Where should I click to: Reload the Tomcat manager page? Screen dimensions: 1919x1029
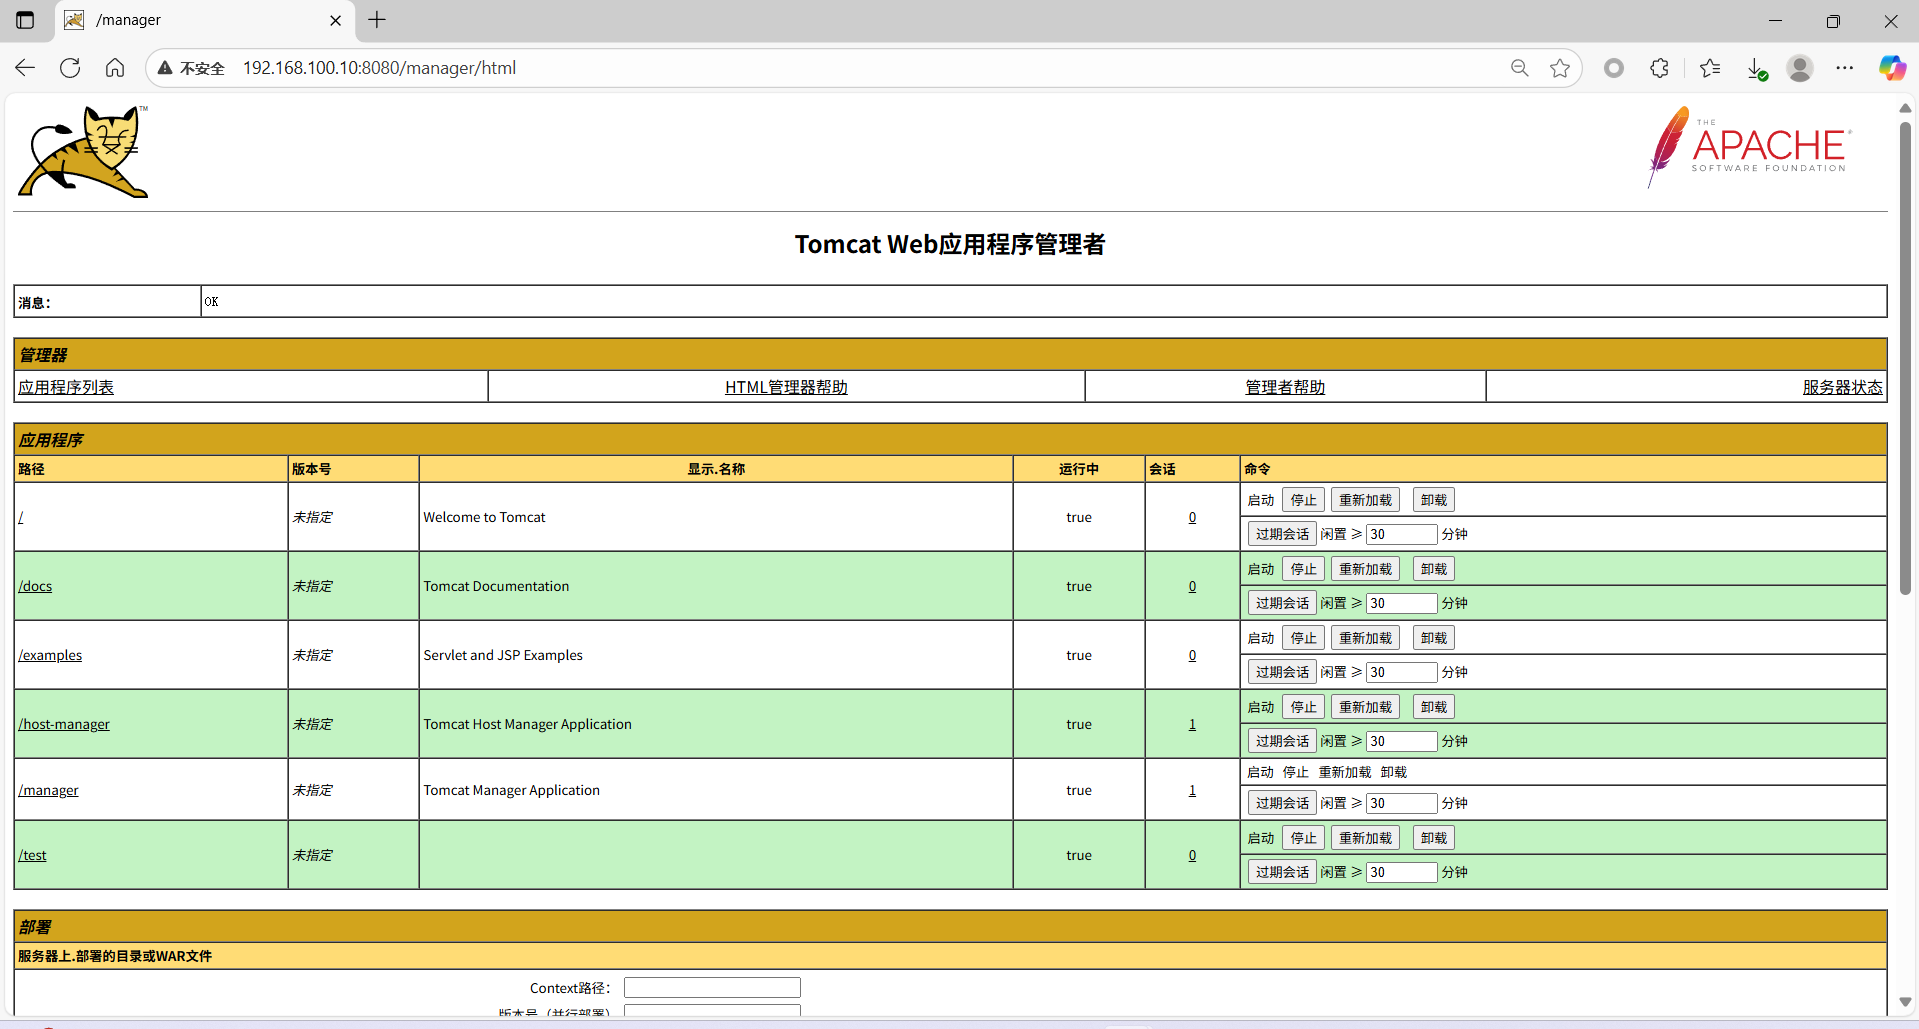click(x=70, y=68)
